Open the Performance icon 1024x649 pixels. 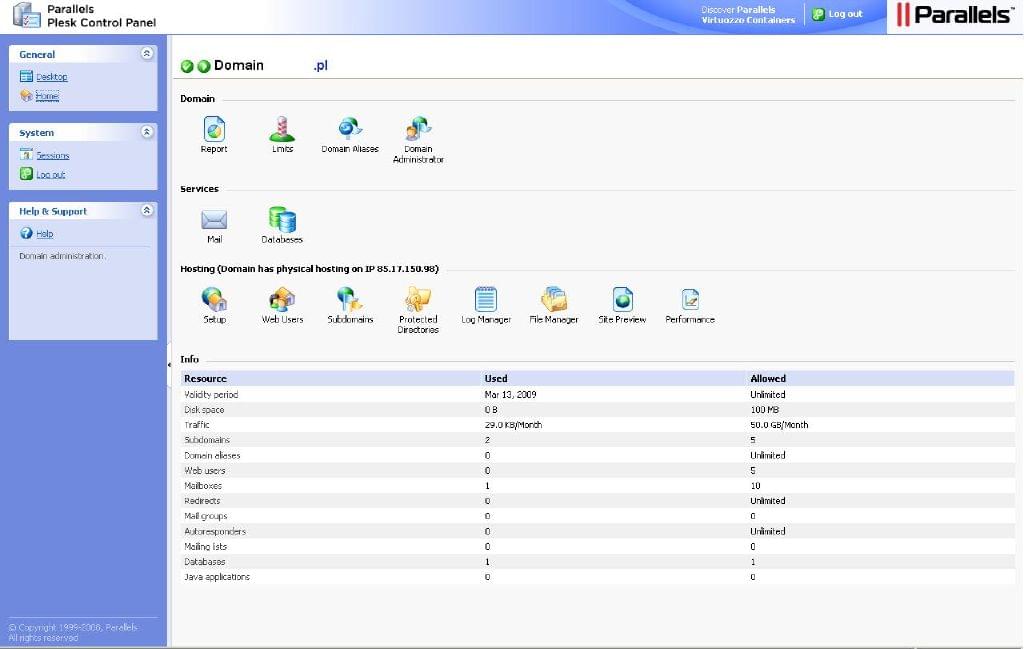coord(690,300)
